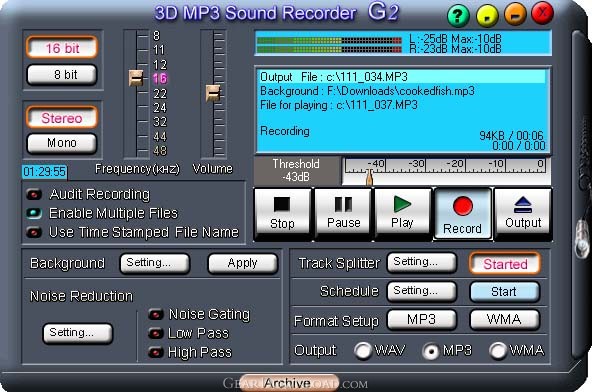Enable Low Pass filter
The height and width of the screenshot is (392, 592).
156,333
